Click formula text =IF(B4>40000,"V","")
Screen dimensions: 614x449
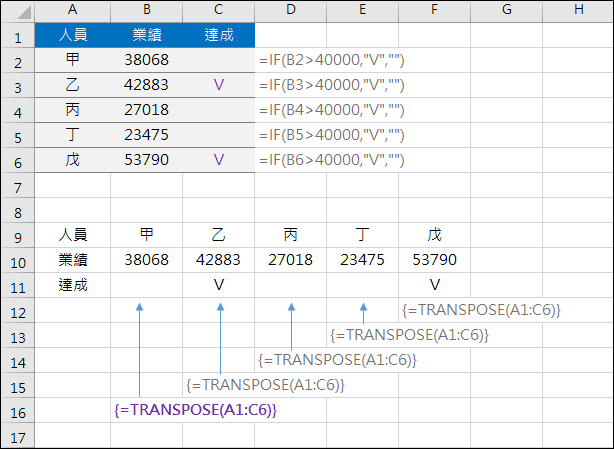click(x=331, y=110)
